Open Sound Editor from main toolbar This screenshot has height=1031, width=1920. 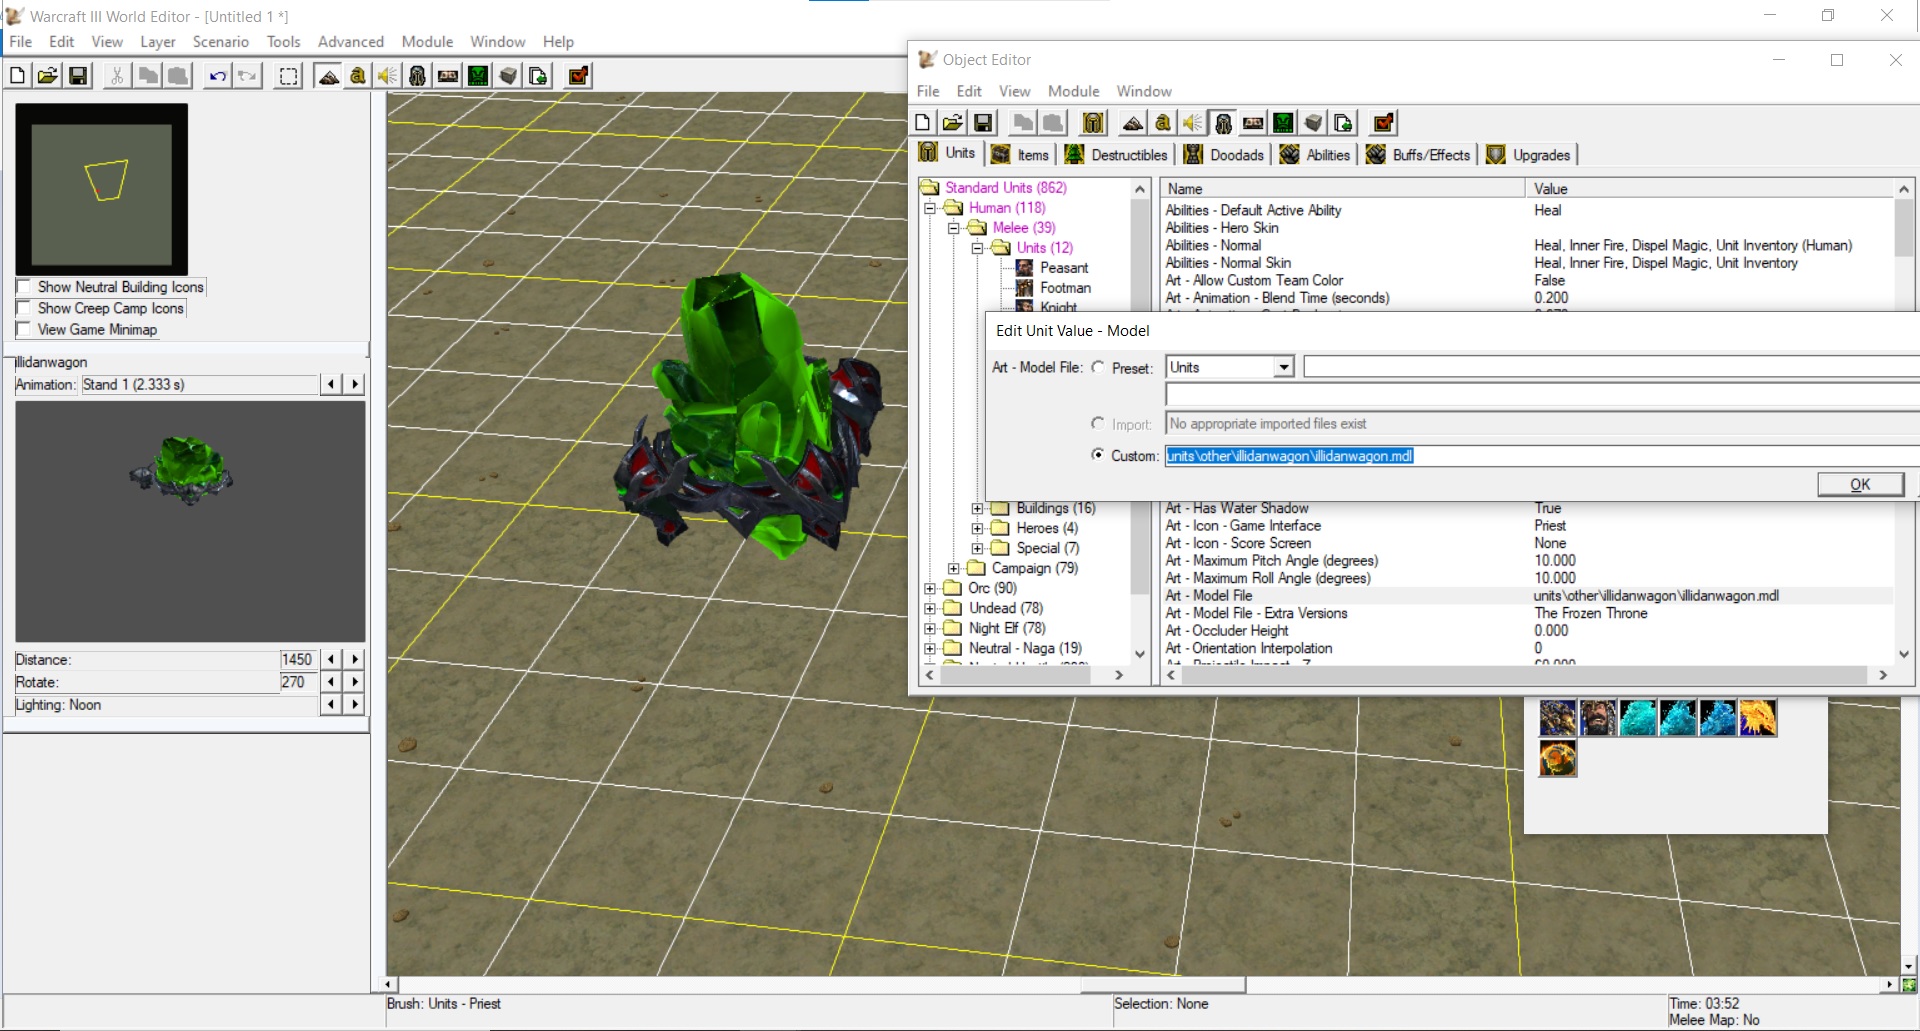click(x=388, y=76)
